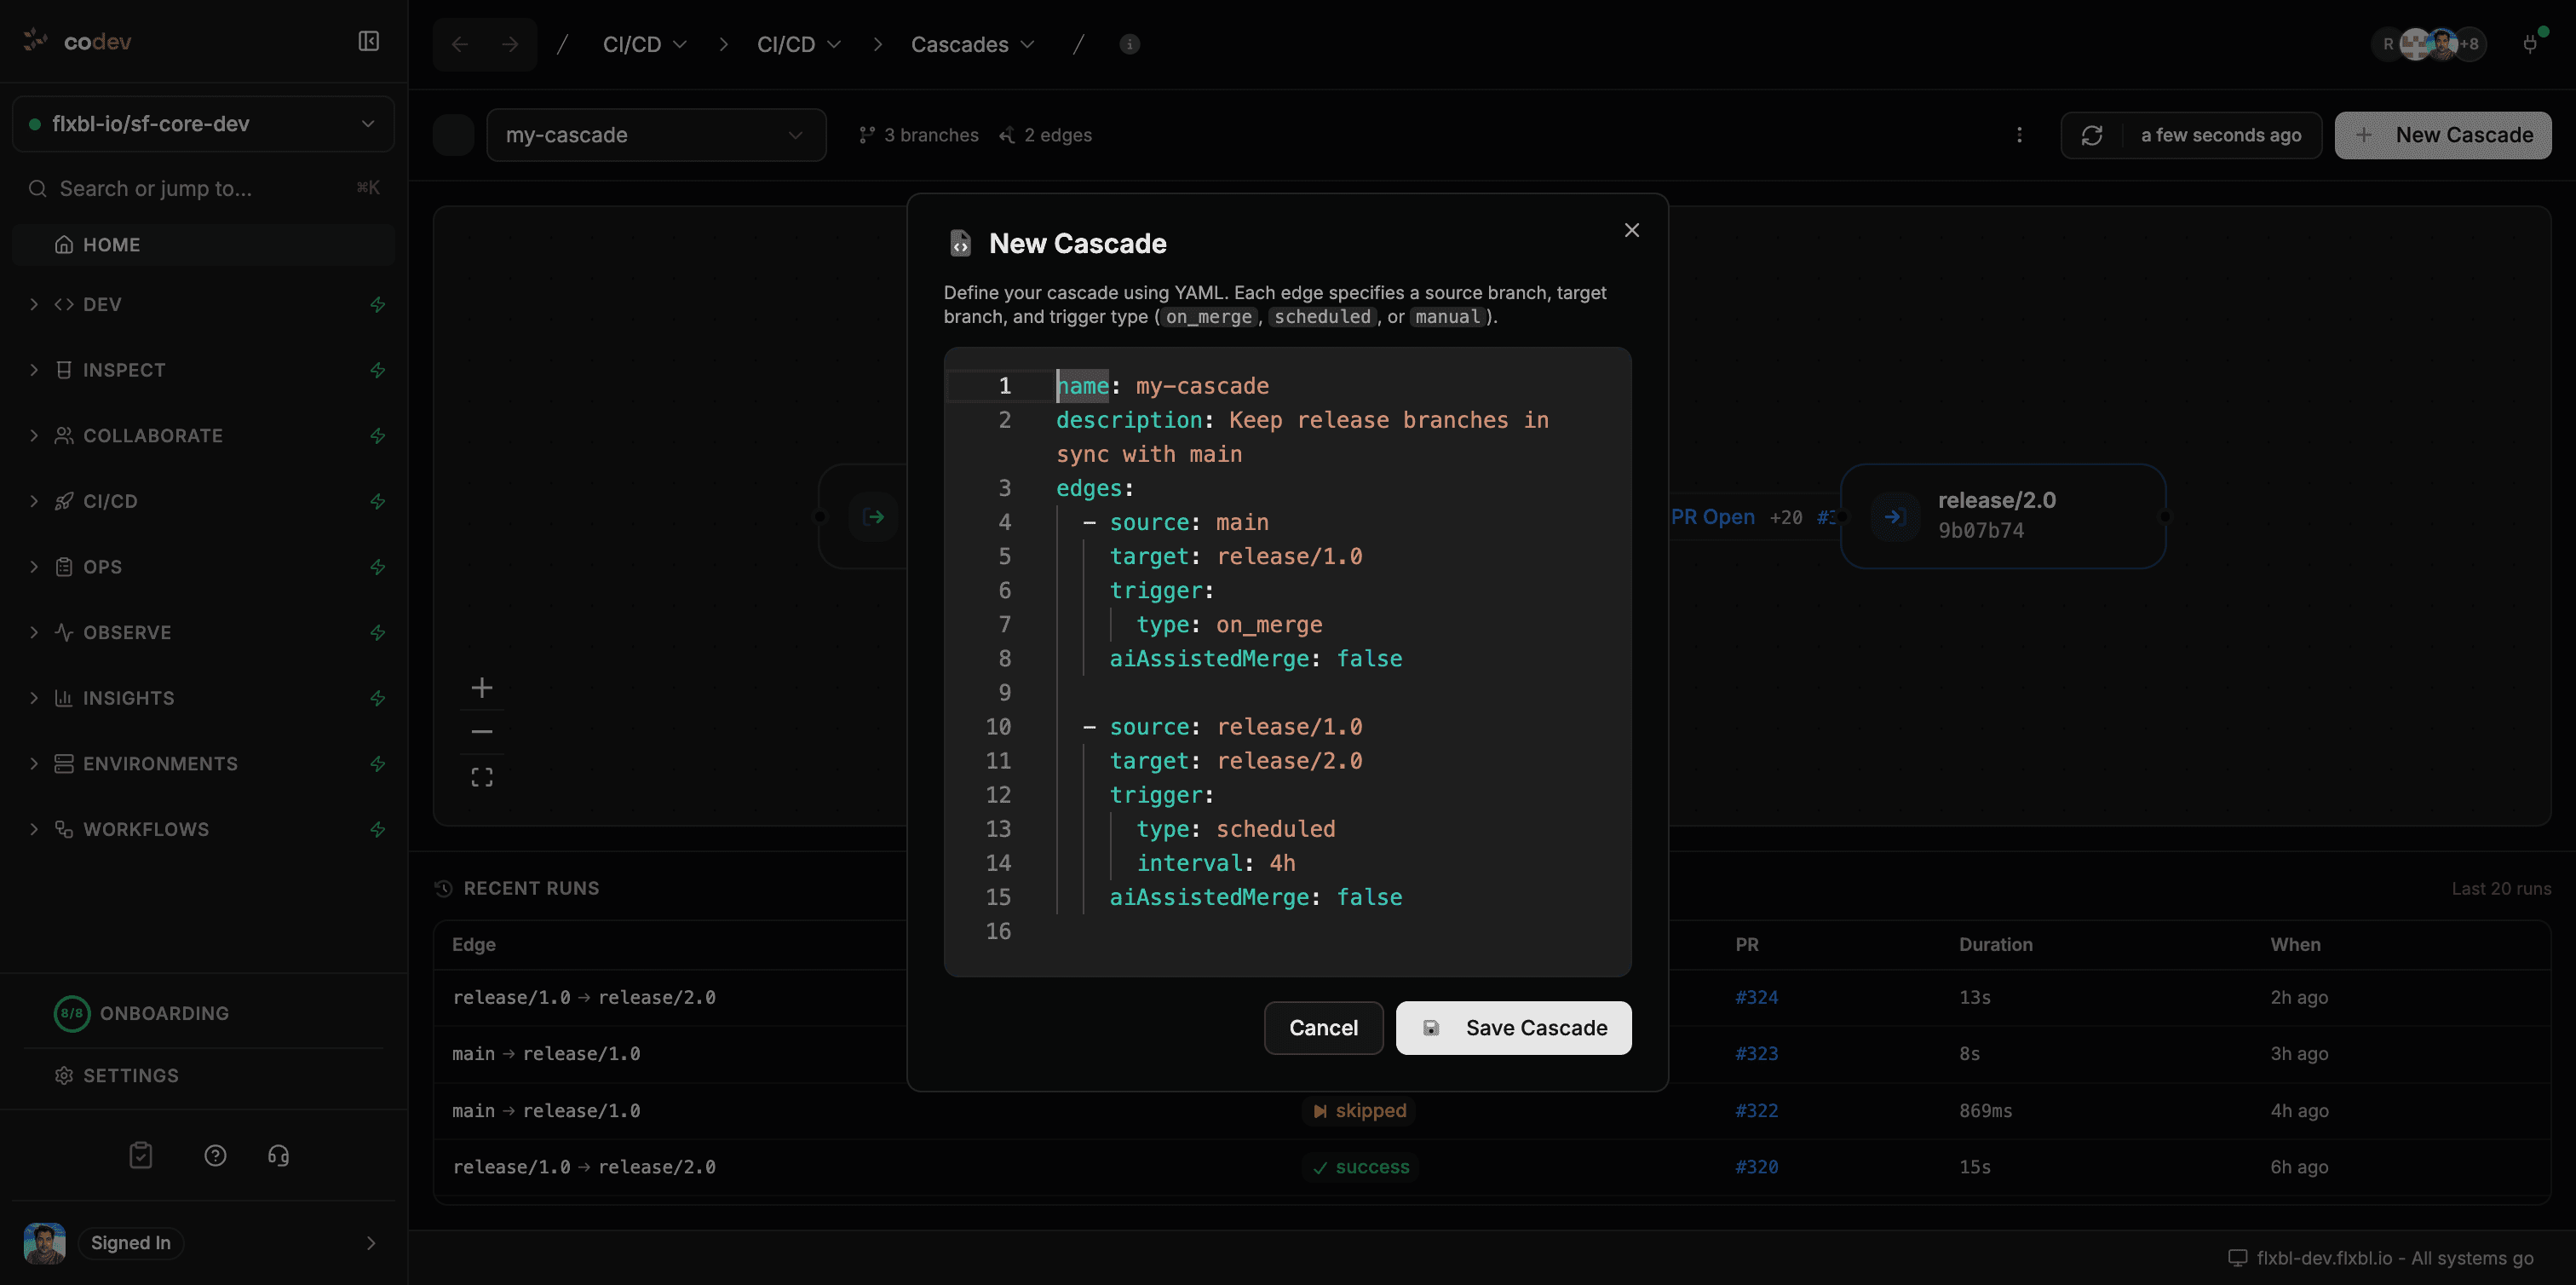2576x1285 pixels.
Task: Click the COLLABORATE lightning bolt icon
Action: coord(378,436)
